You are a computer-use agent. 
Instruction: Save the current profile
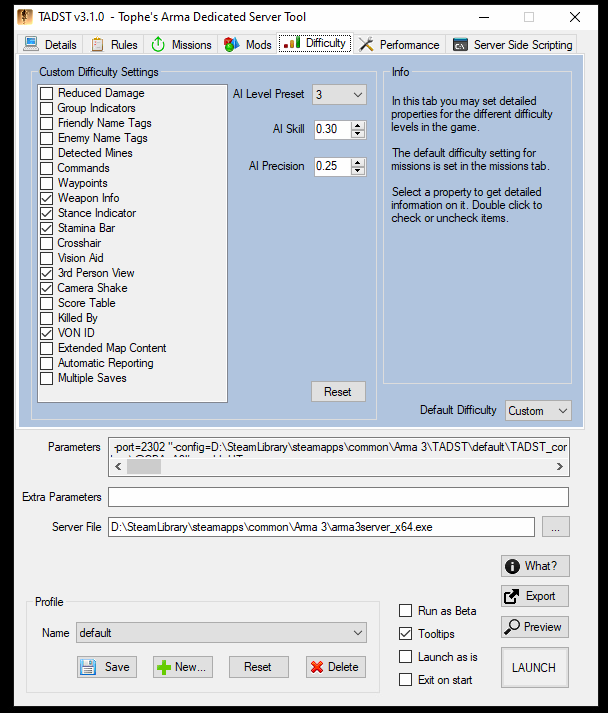(x=107, y=667)
